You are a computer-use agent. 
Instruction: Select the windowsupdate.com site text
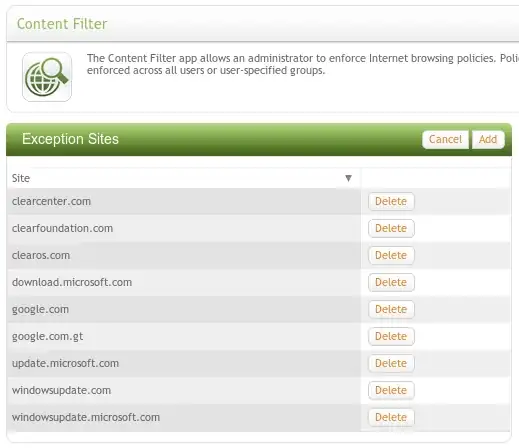pos(61,390)
